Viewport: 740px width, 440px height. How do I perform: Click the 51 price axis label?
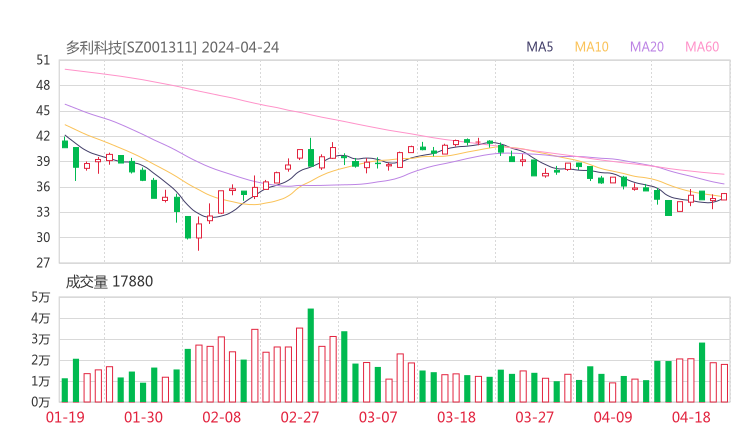tap(43, 60)
